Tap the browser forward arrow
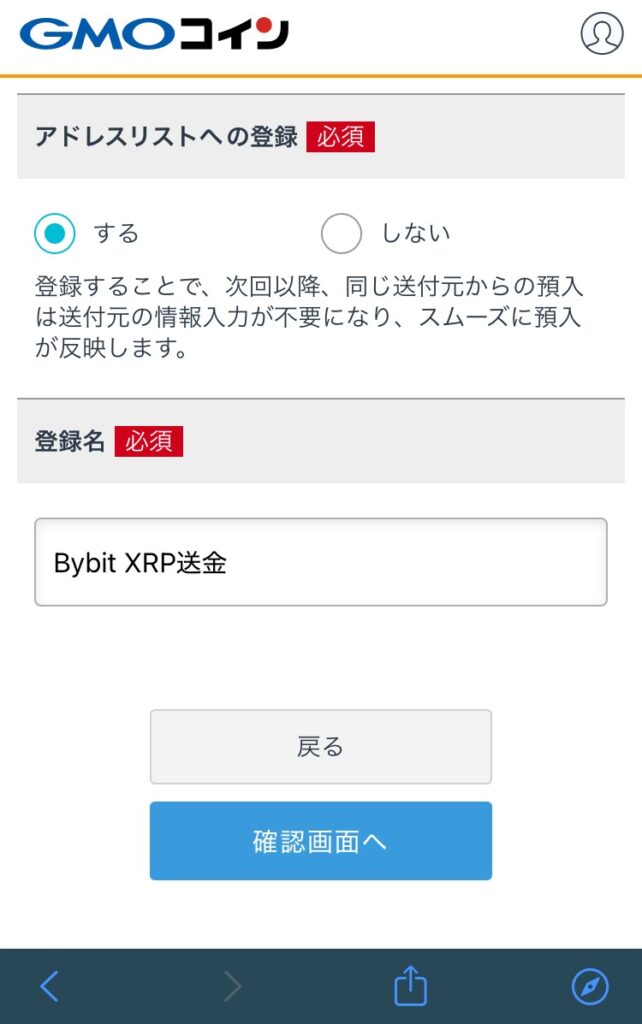642x1024 pixels. (233, 986)
